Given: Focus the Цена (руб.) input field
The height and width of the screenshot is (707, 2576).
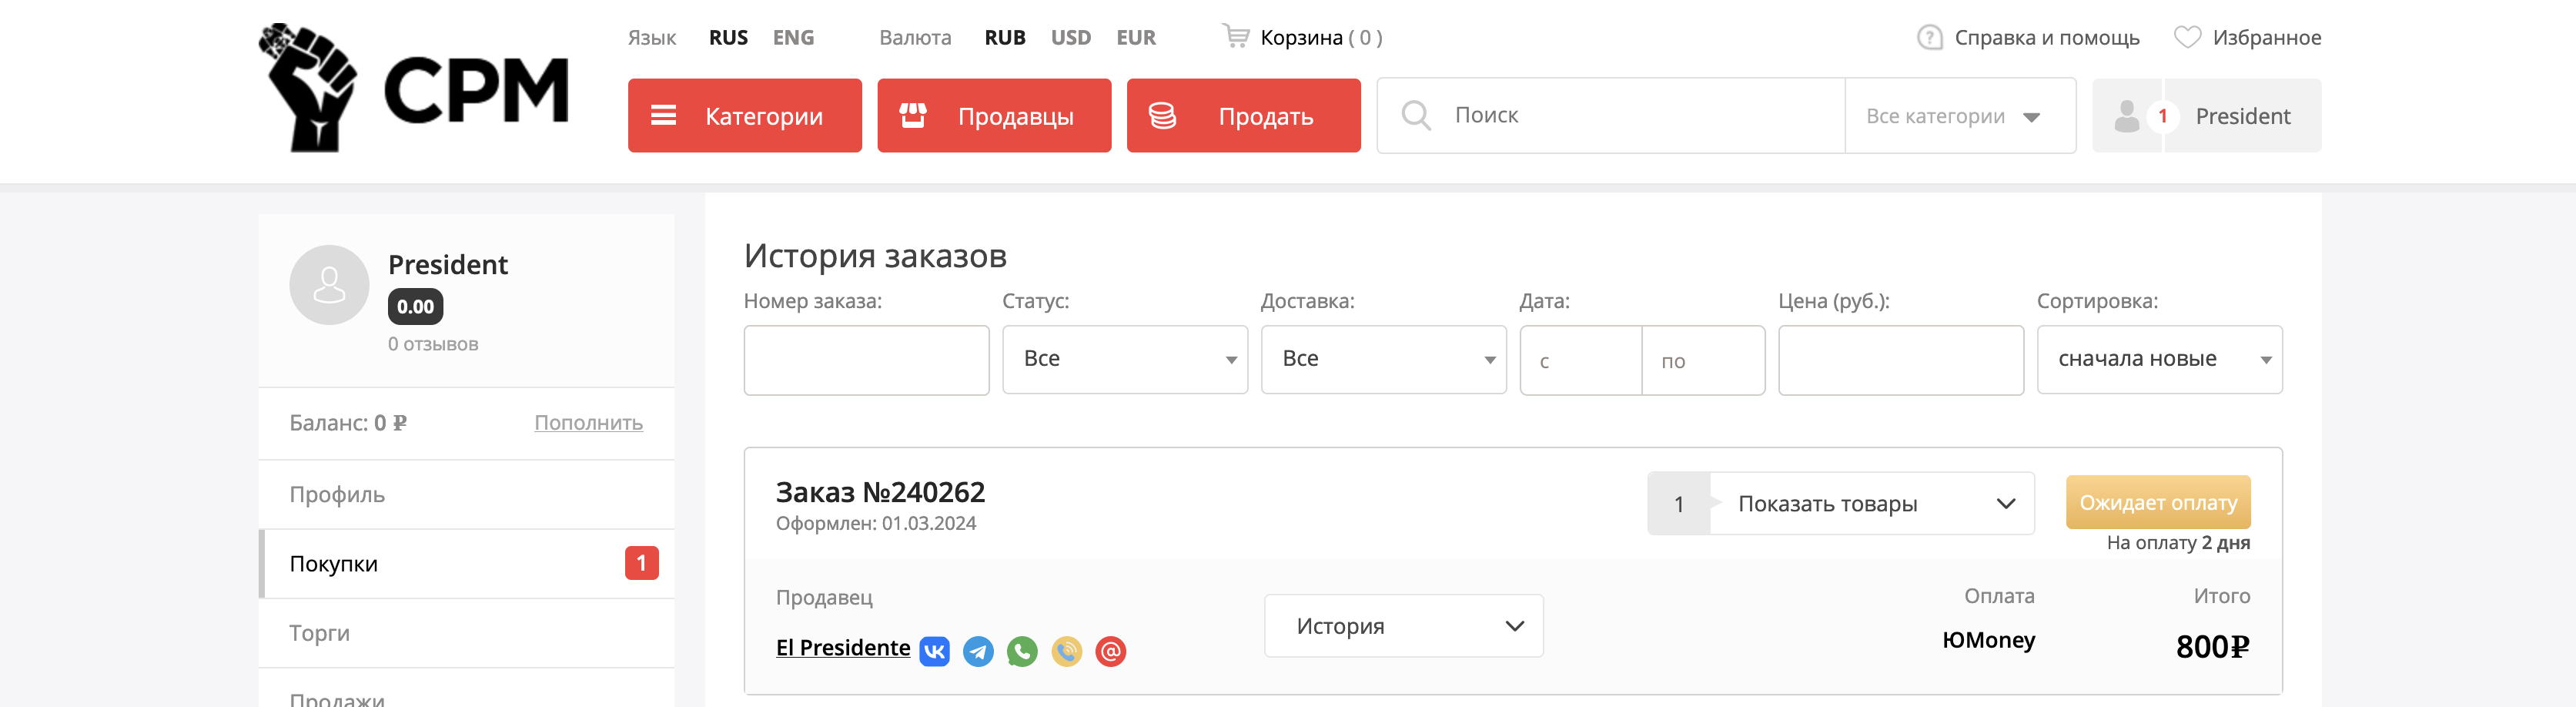Looking at the screenshot, I should pos(1900,360).
